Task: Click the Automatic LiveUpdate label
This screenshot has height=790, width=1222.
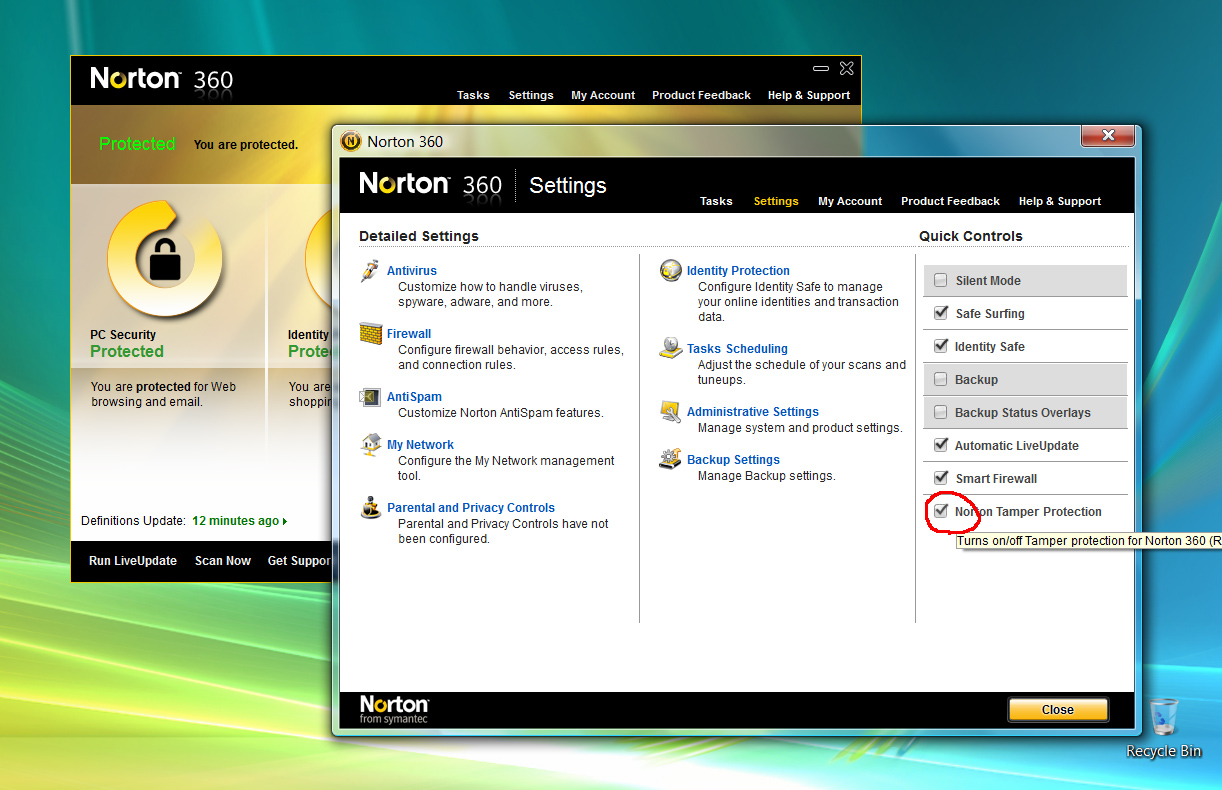Action: (1017, 446)
